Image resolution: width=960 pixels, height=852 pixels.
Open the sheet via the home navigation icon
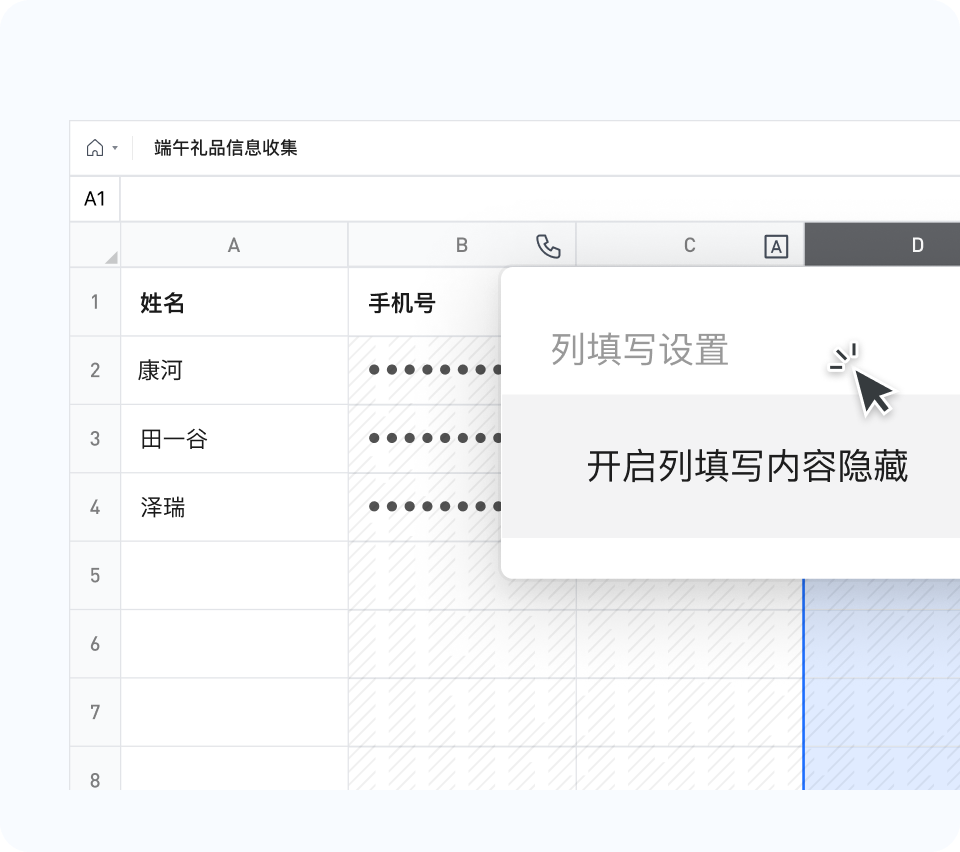(94, 147)
